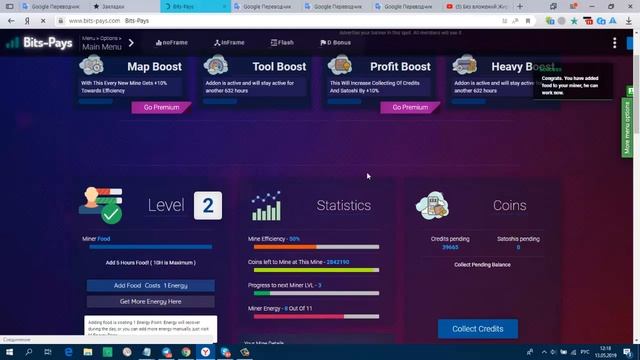Click the blue A translate extension icon
Screen dimensions: 640x360
613,21
